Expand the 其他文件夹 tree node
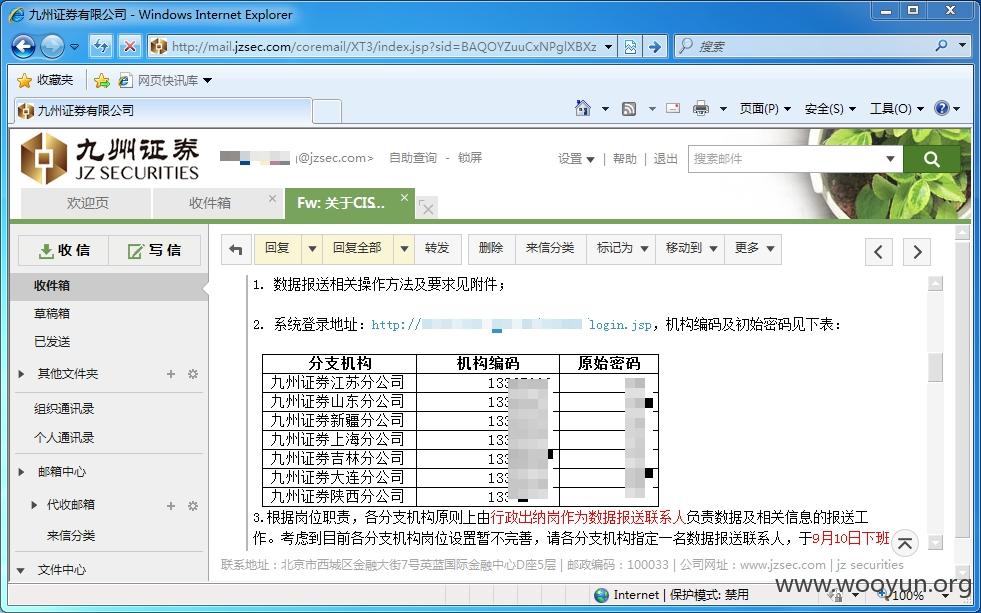The height and width of the screenshot is (613, 981). click(x=22, y=374)
